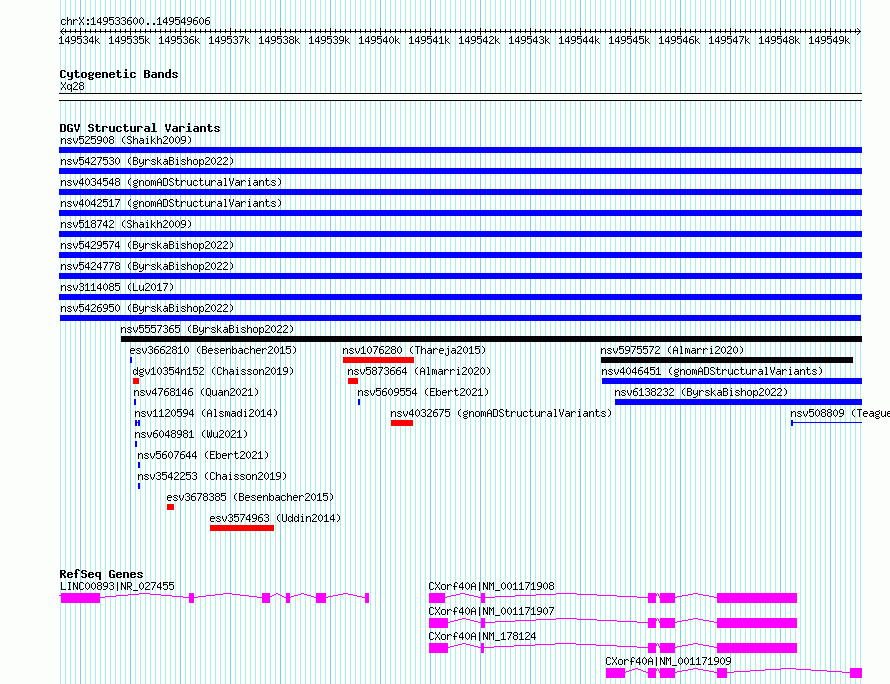Click CXorf40A|NM_178124 transcript label
Screen dimensions: 890x684
tap(482, 636)
